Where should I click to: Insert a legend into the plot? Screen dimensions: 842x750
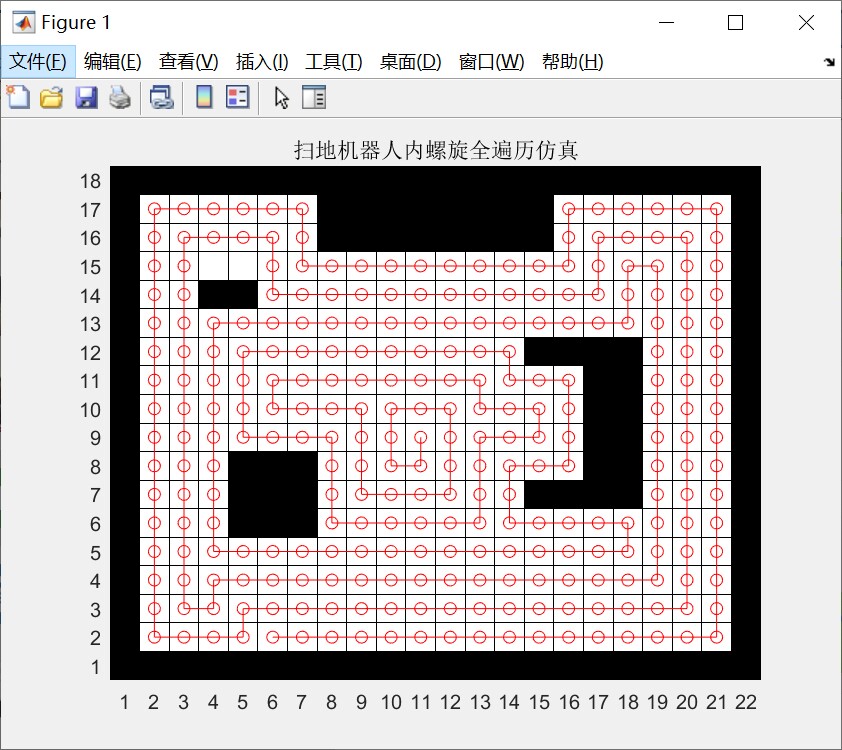[x=239, y=97]
